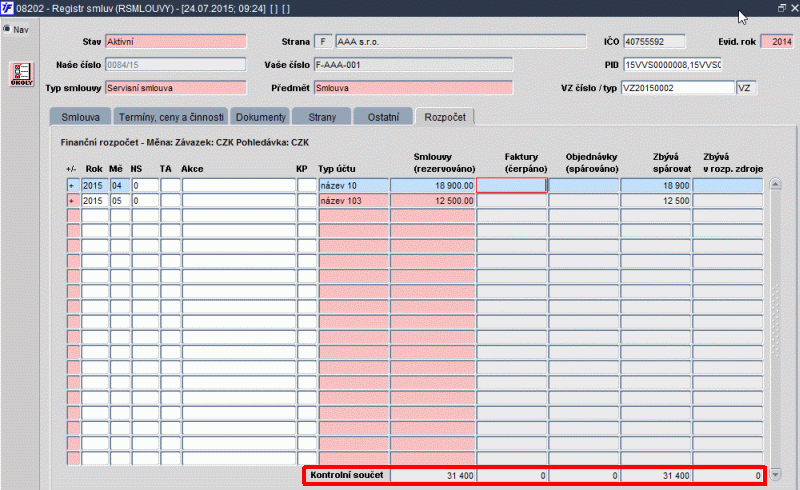Click the application icon in title bar
The width and height of the screenshot is (800, 490).
coord(8,8)
